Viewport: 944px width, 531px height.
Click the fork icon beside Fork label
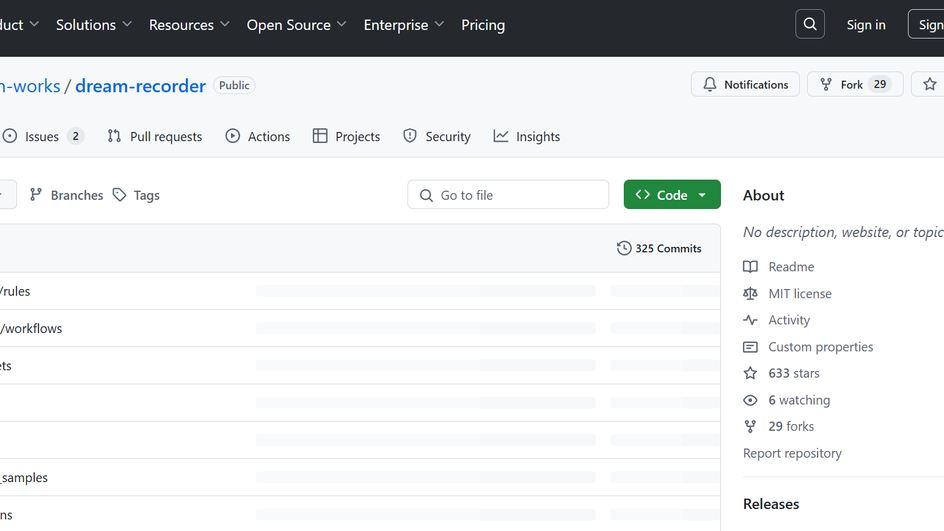826,84
